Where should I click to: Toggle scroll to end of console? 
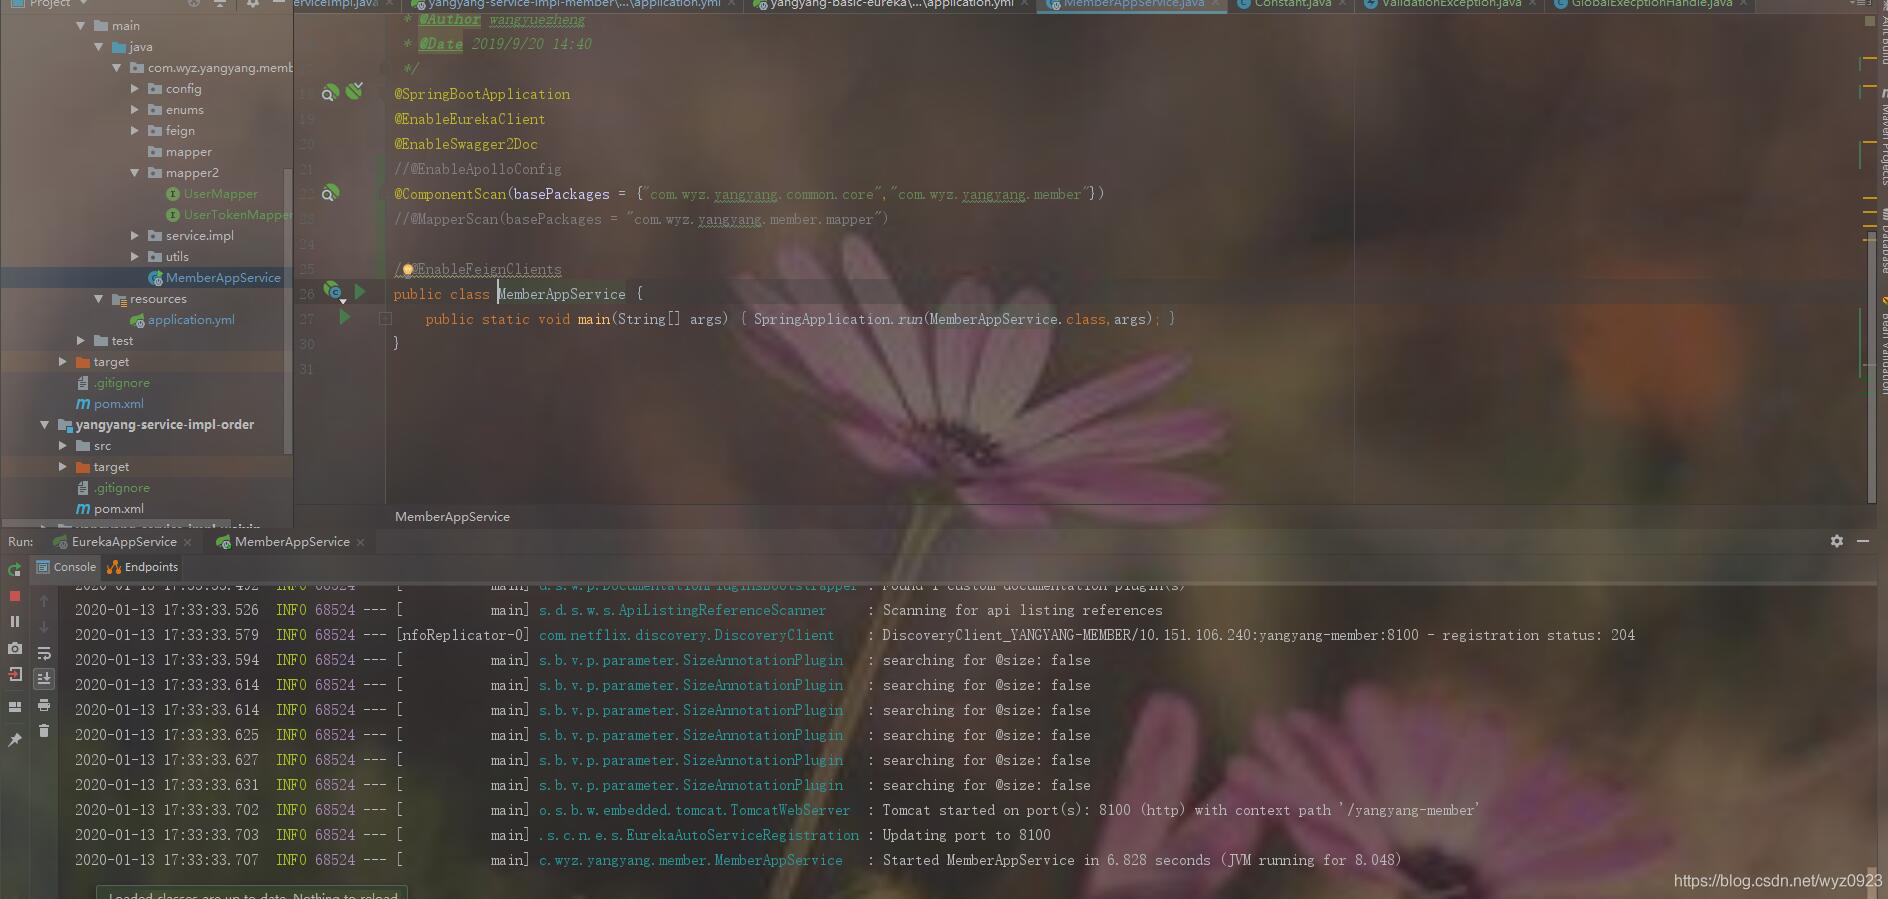[x=44, y=679]
